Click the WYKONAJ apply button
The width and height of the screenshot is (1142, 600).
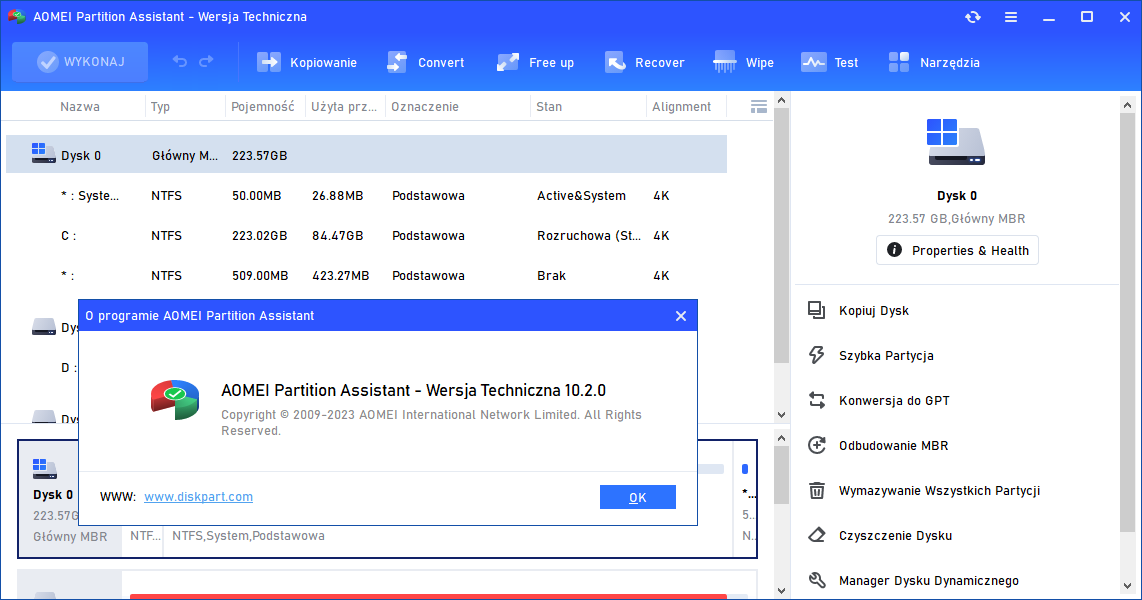[80, 62]
